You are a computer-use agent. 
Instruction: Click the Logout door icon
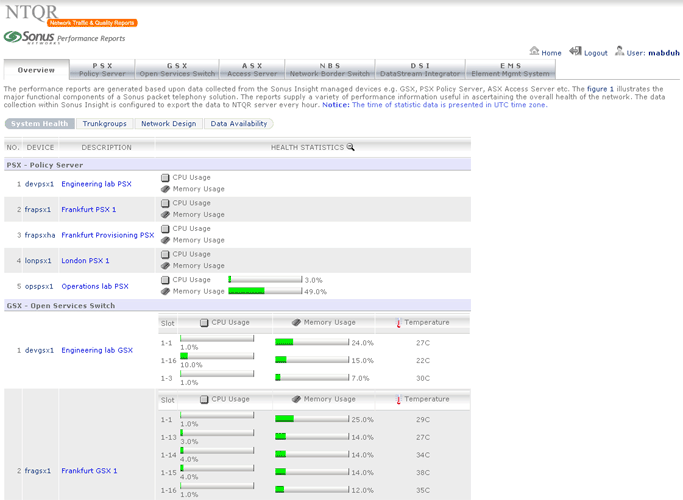click(x=575, y=52)
